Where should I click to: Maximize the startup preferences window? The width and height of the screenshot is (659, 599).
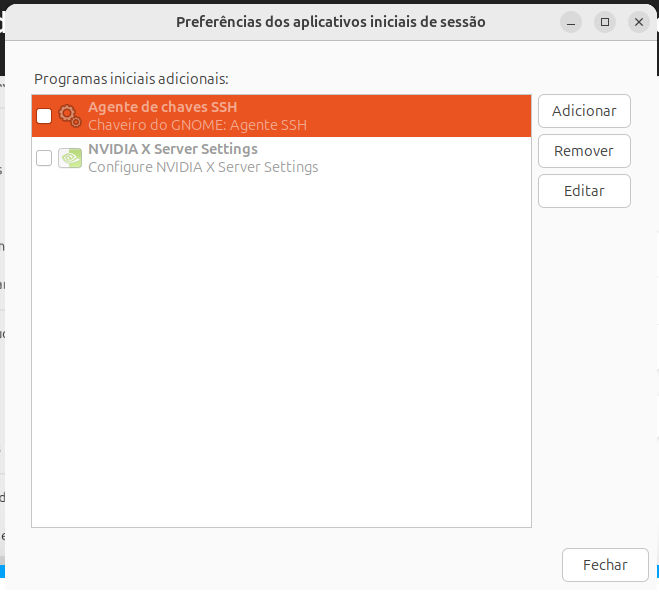(604, 21)
